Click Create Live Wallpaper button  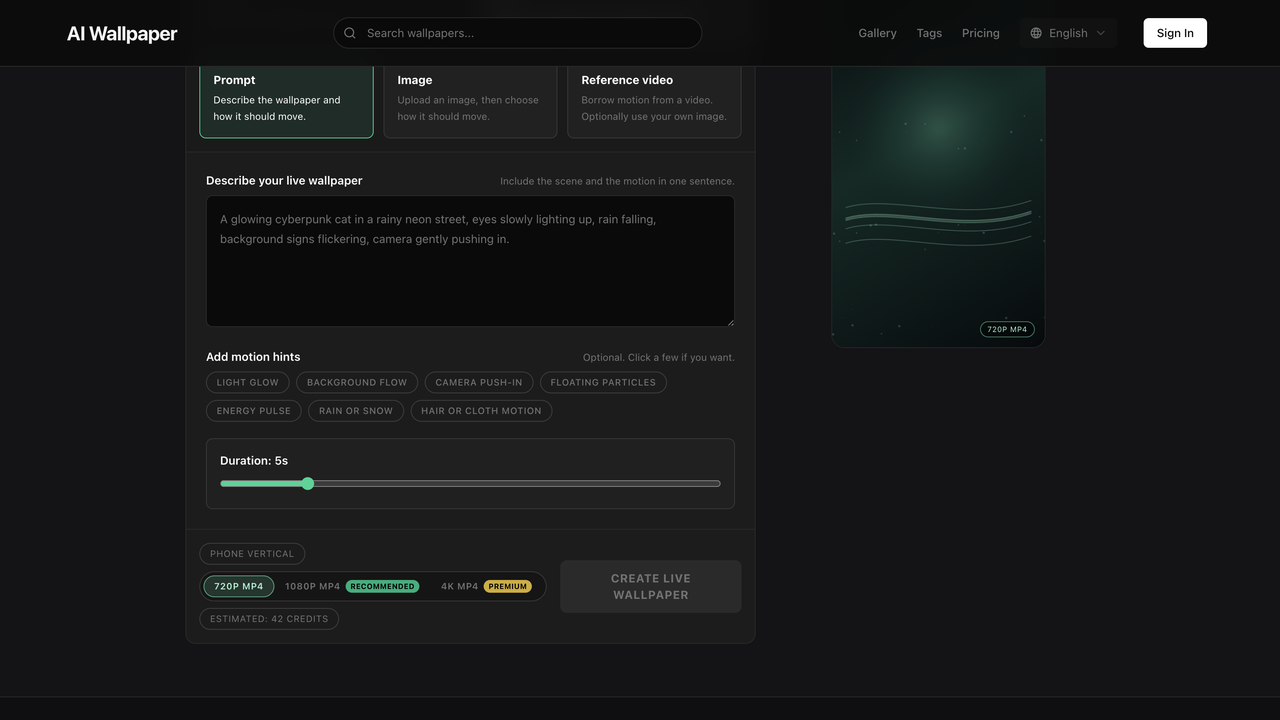click(651, 586)
